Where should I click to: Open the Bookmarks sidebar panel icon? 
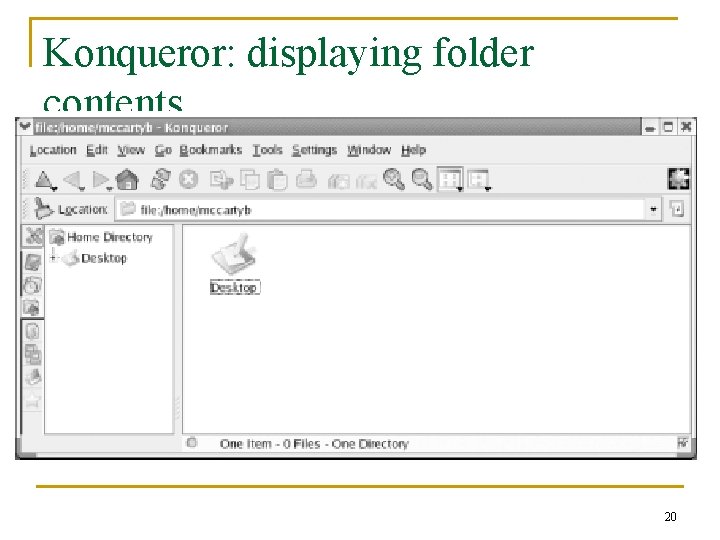[33, 263]
